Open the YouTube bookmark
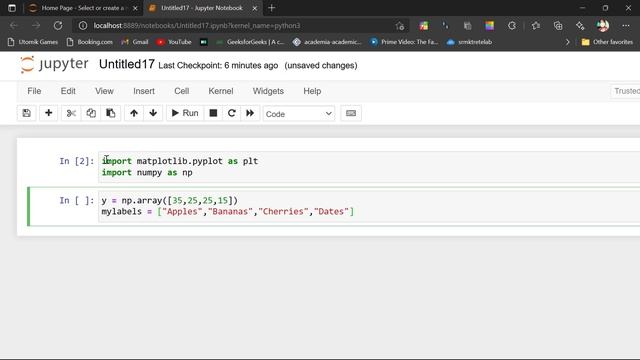The image size is (640, 360). (174, 42)
